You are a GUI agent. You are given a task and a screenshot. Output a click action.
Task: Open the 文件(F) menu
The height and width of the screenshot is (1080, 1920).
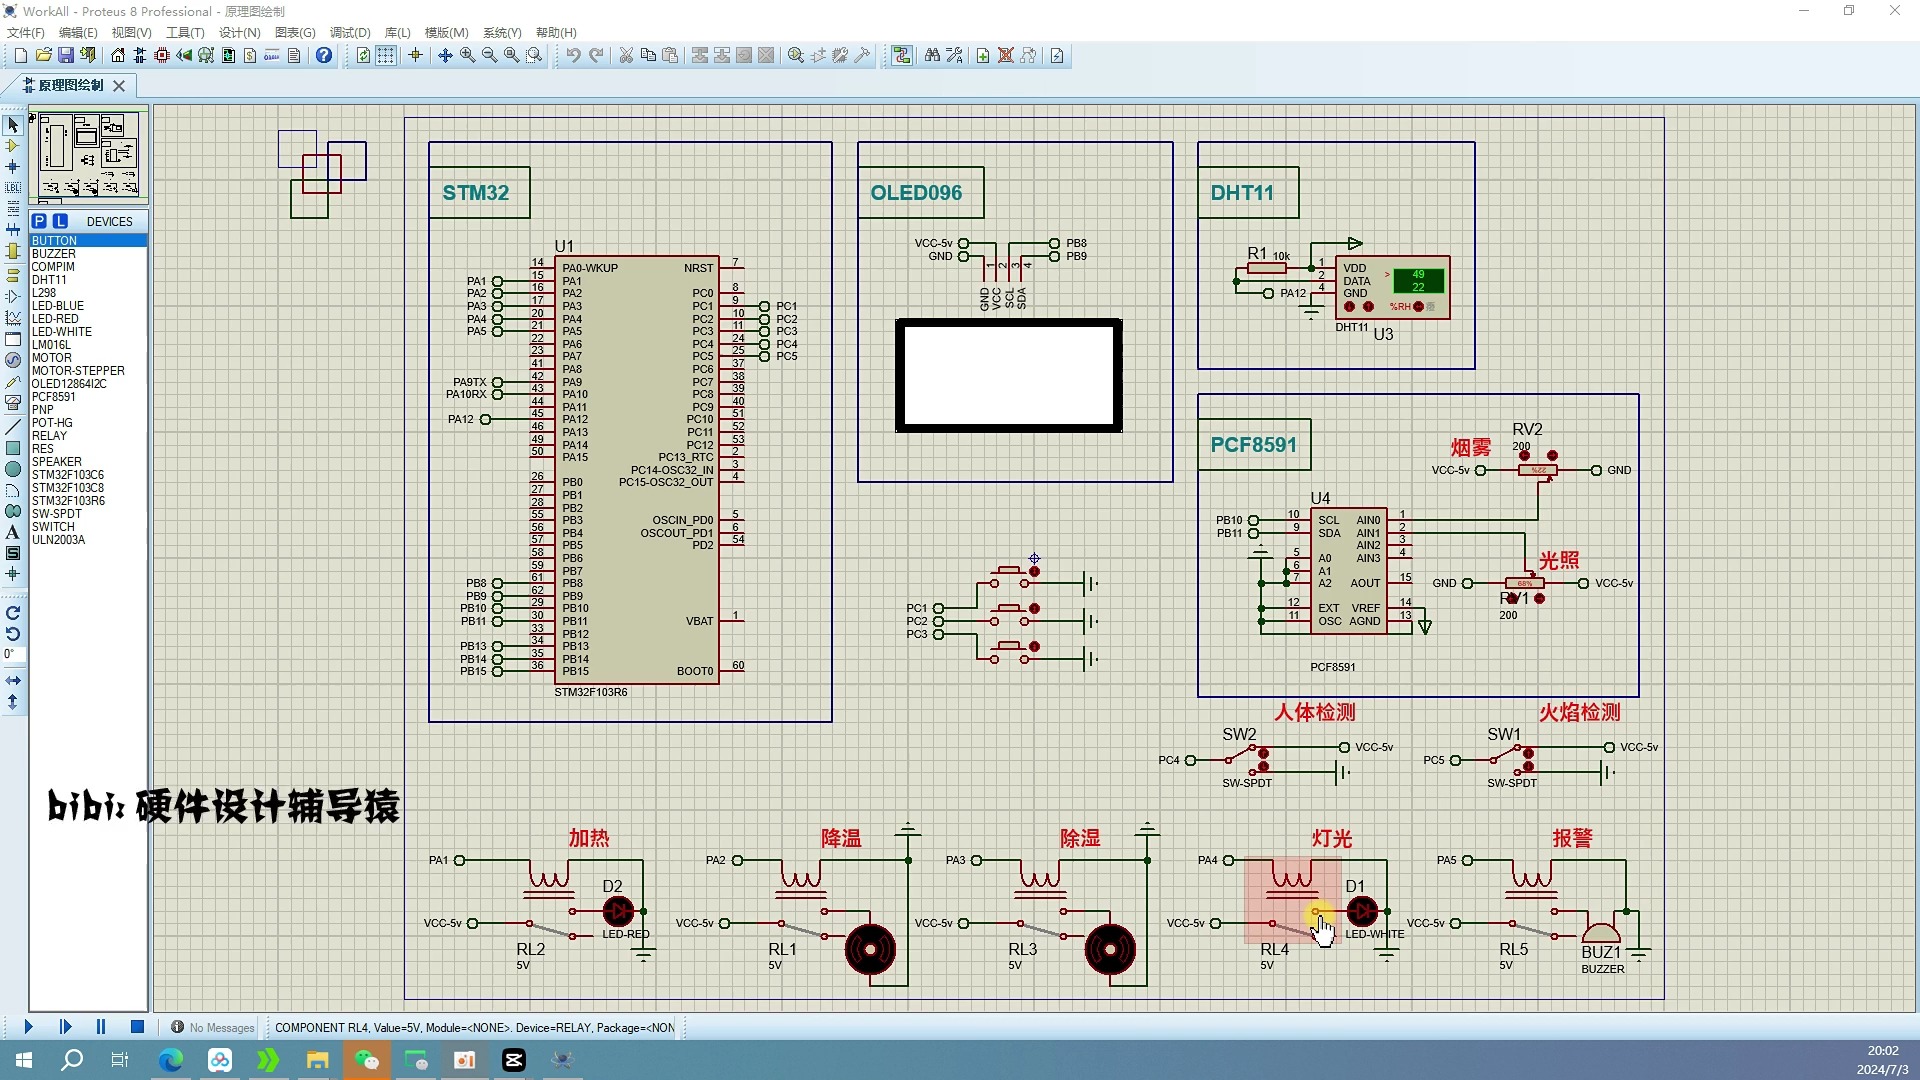tap(26, 33)
